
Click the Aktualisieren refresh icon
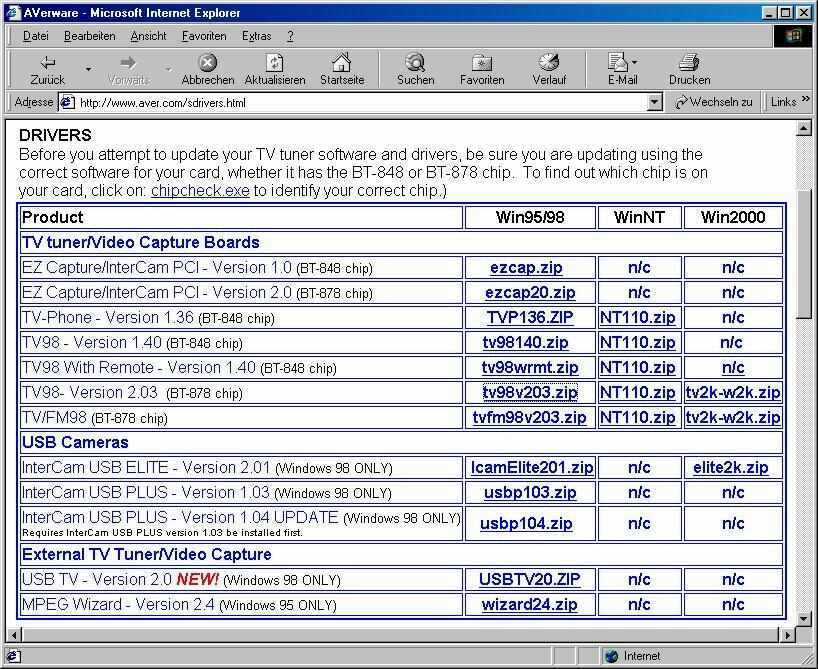(274, 63)
